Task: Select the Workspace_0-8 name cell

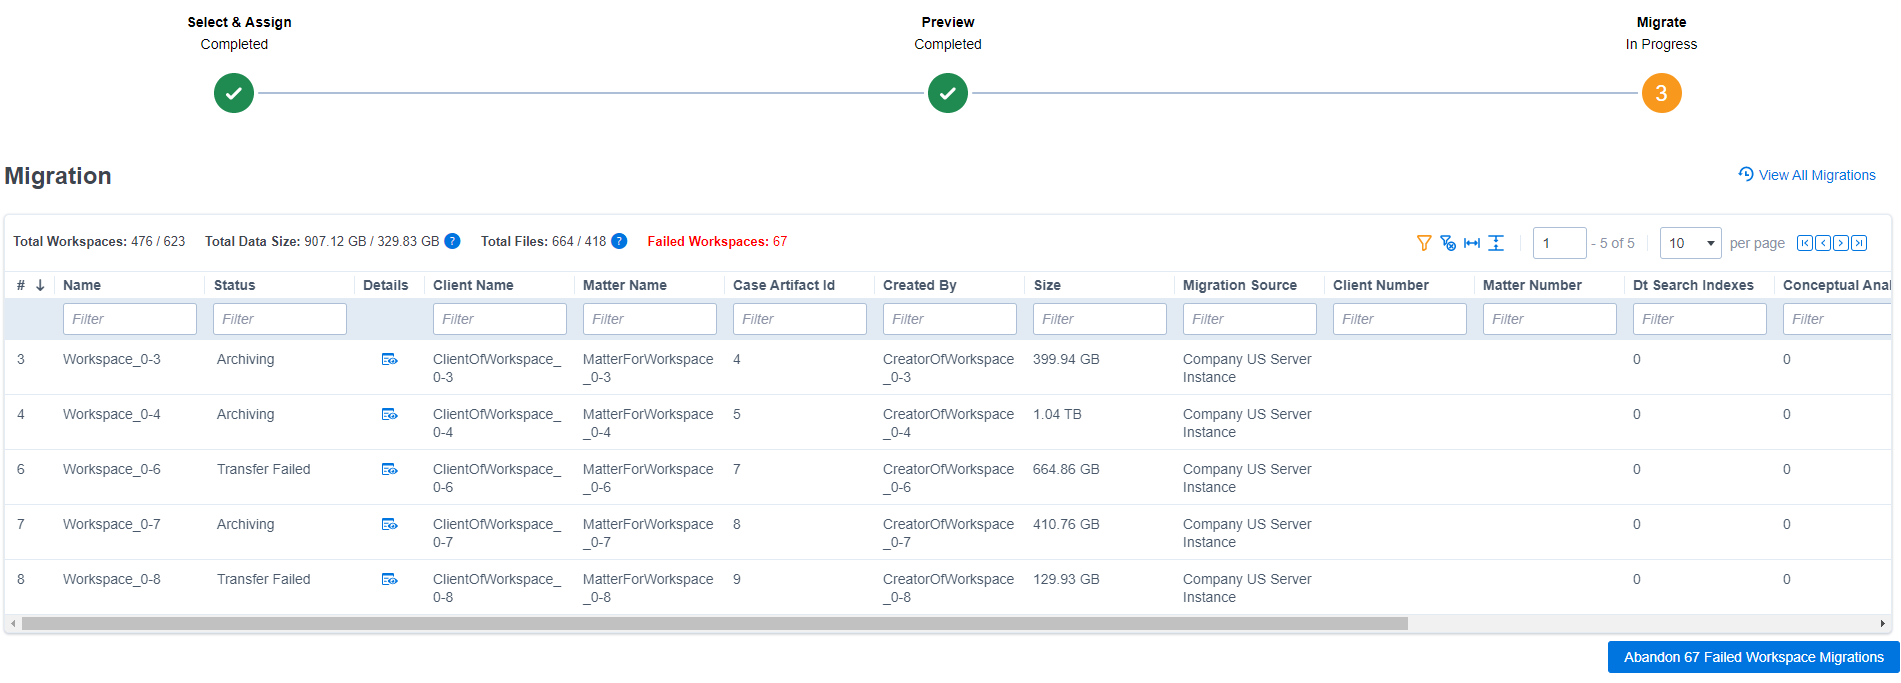Action: [112, 579]
